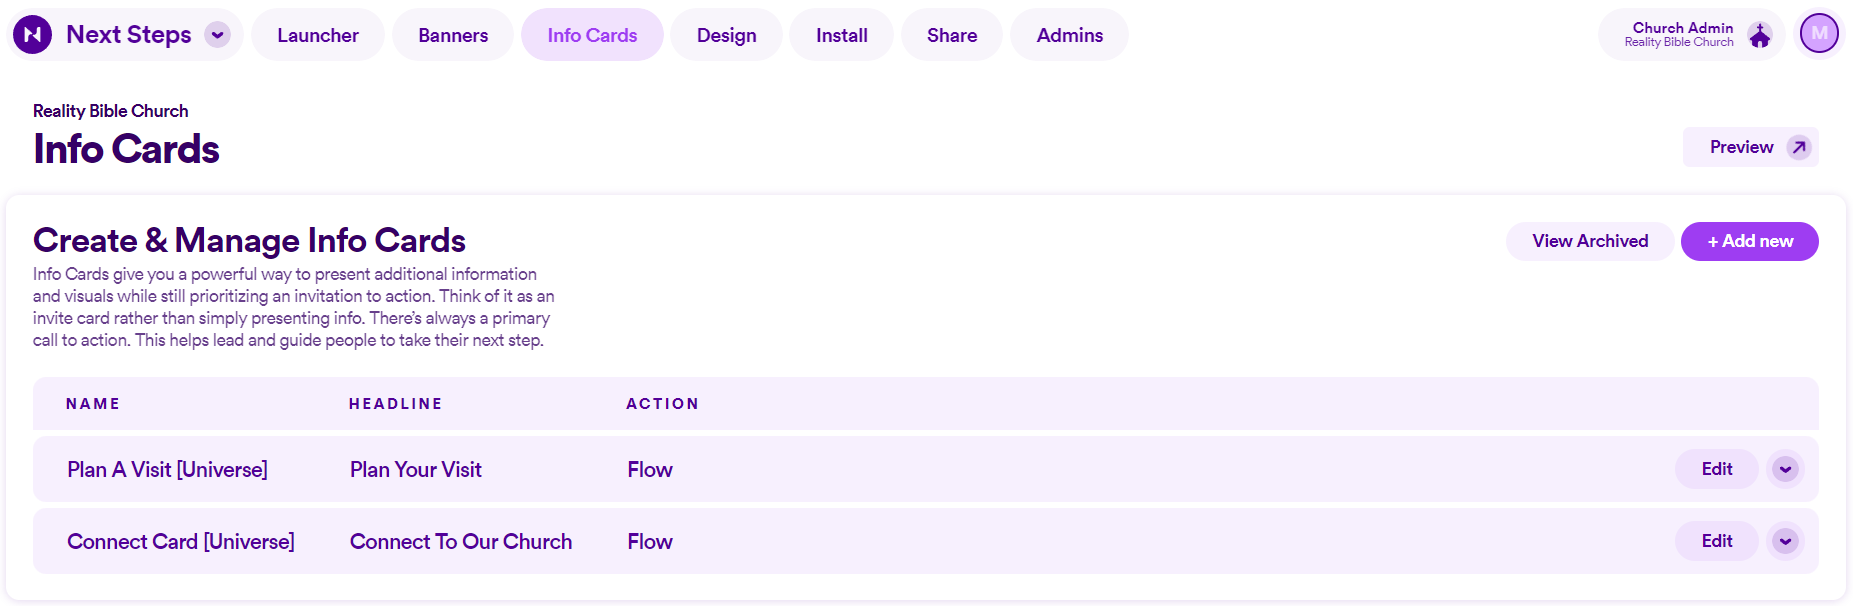Expand more actions for Plan A Visit row

coord(1785,469)
